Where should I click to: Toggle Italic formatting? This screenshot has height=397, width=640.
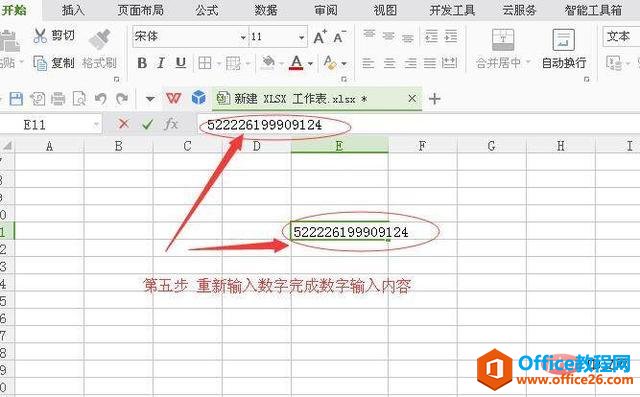click(161, 63)
